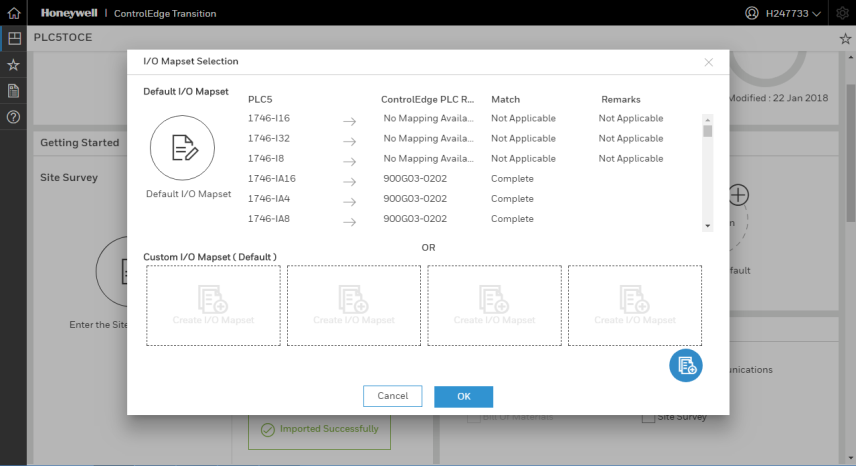Click the arrow in the 1746-I8 row
The width and height of the screenshot is (856, 466).
(349, 162)
